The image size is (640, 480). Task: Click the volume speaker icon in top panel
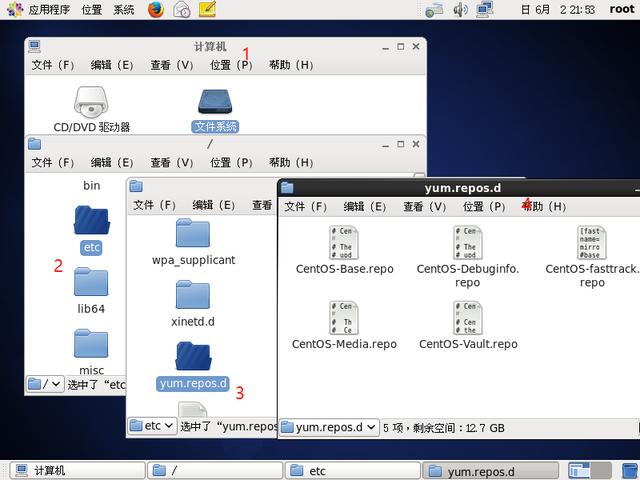tap(460, 9)
